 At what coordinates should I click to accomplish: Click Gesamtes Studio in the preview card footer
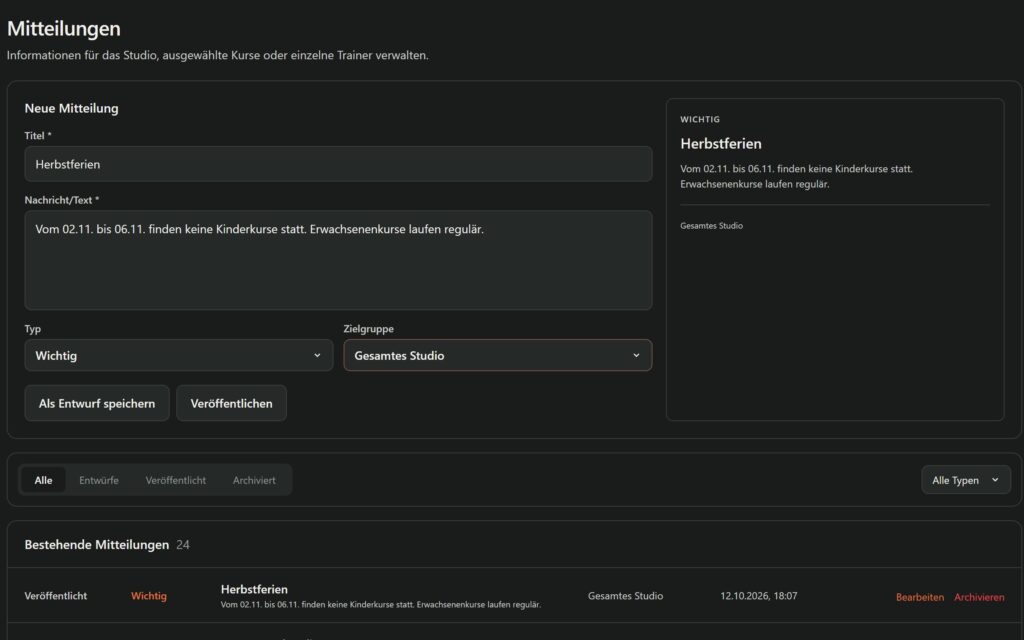tap(711, 225)
